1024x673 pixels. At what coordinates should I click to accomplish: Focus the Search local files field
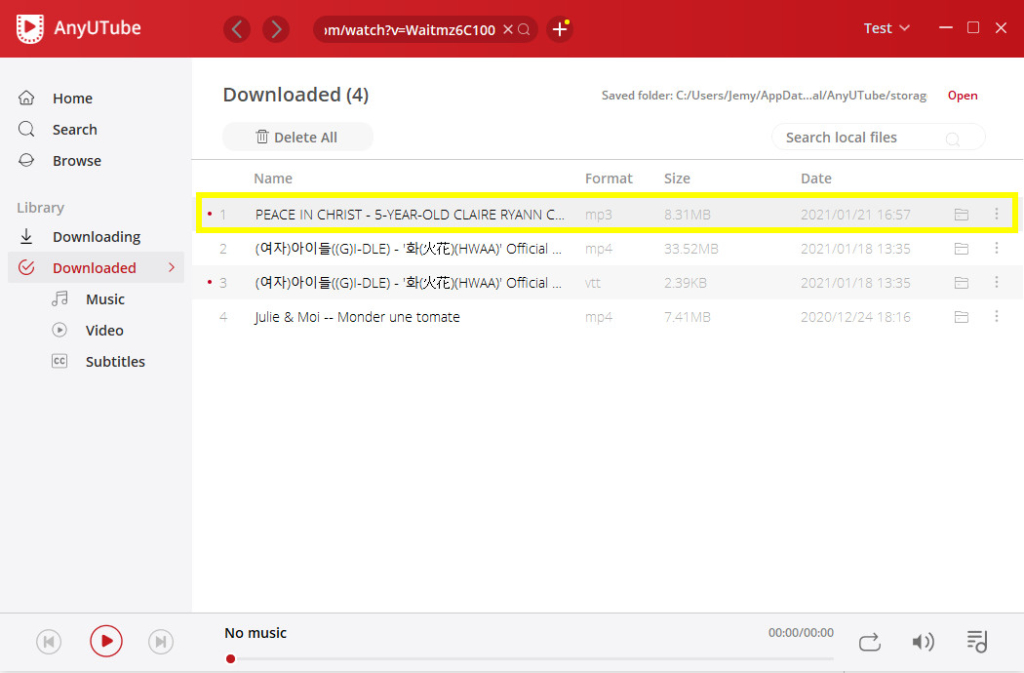click(x=878, y=138)
